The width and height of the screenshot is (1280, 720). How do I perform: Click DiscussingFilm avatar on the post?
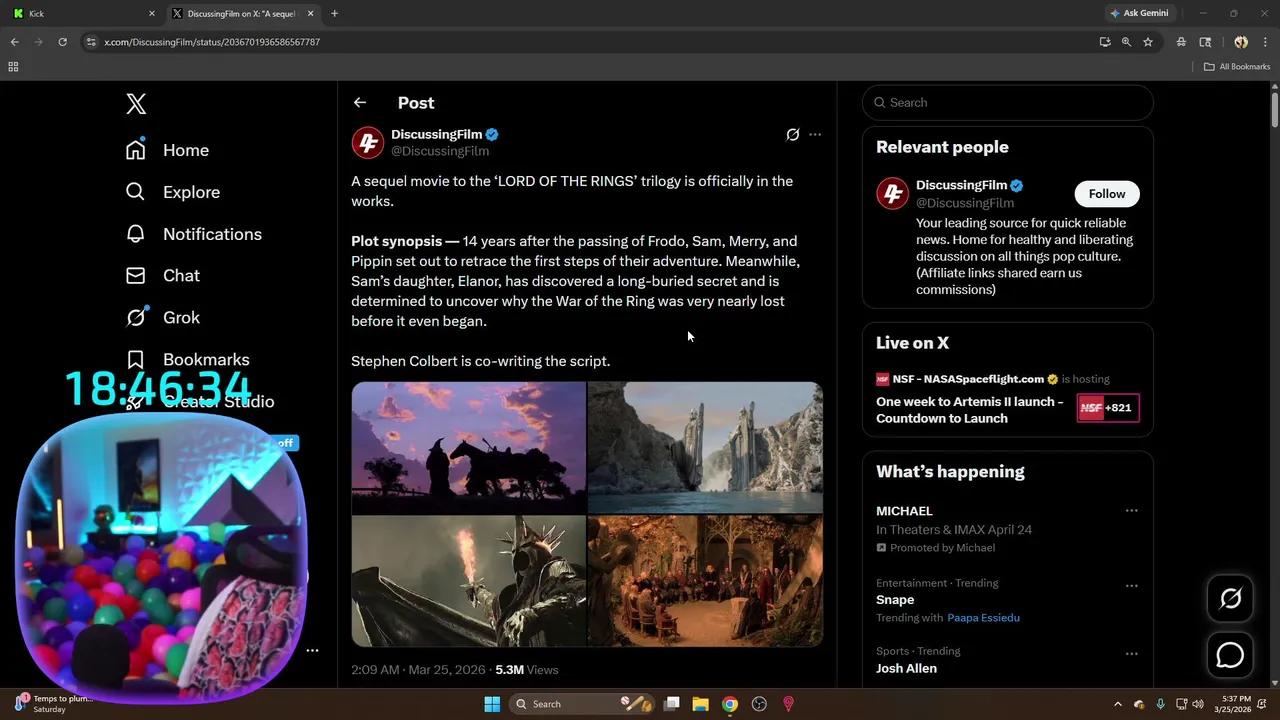click(x=368, y=142)
